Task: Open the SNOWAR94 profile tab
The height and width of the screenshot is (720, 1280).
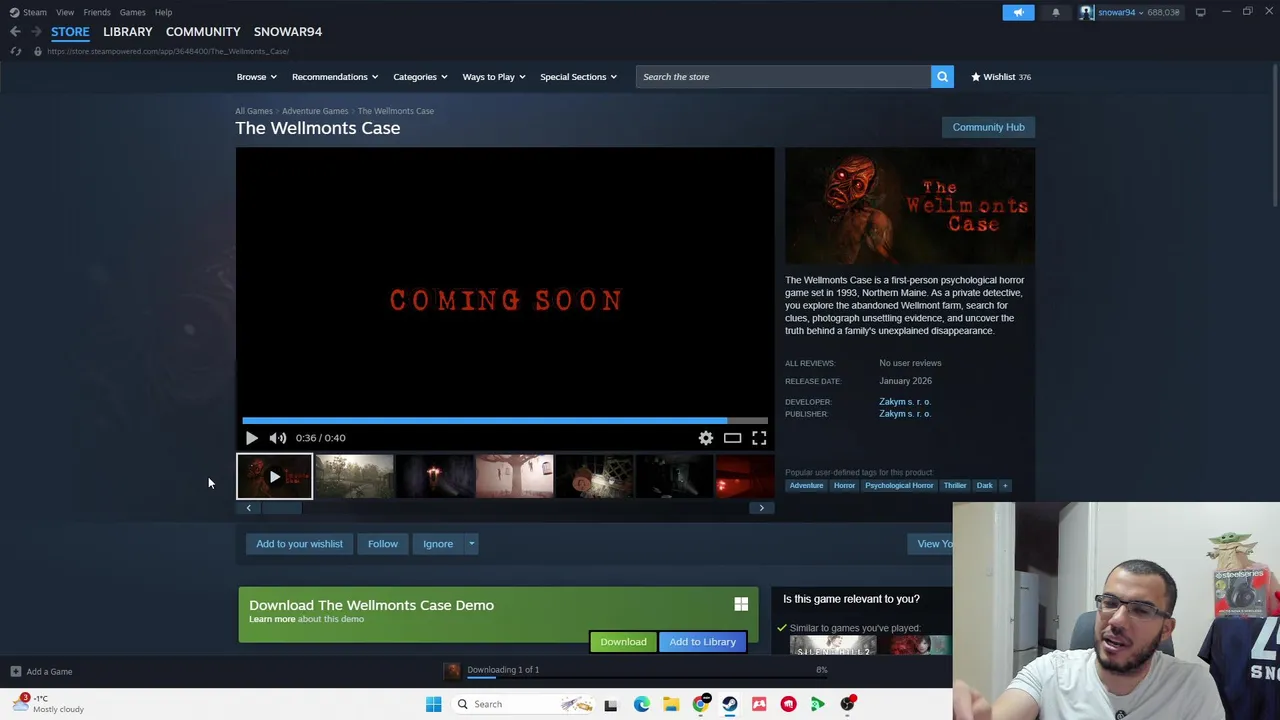Action: pos(288,32)
